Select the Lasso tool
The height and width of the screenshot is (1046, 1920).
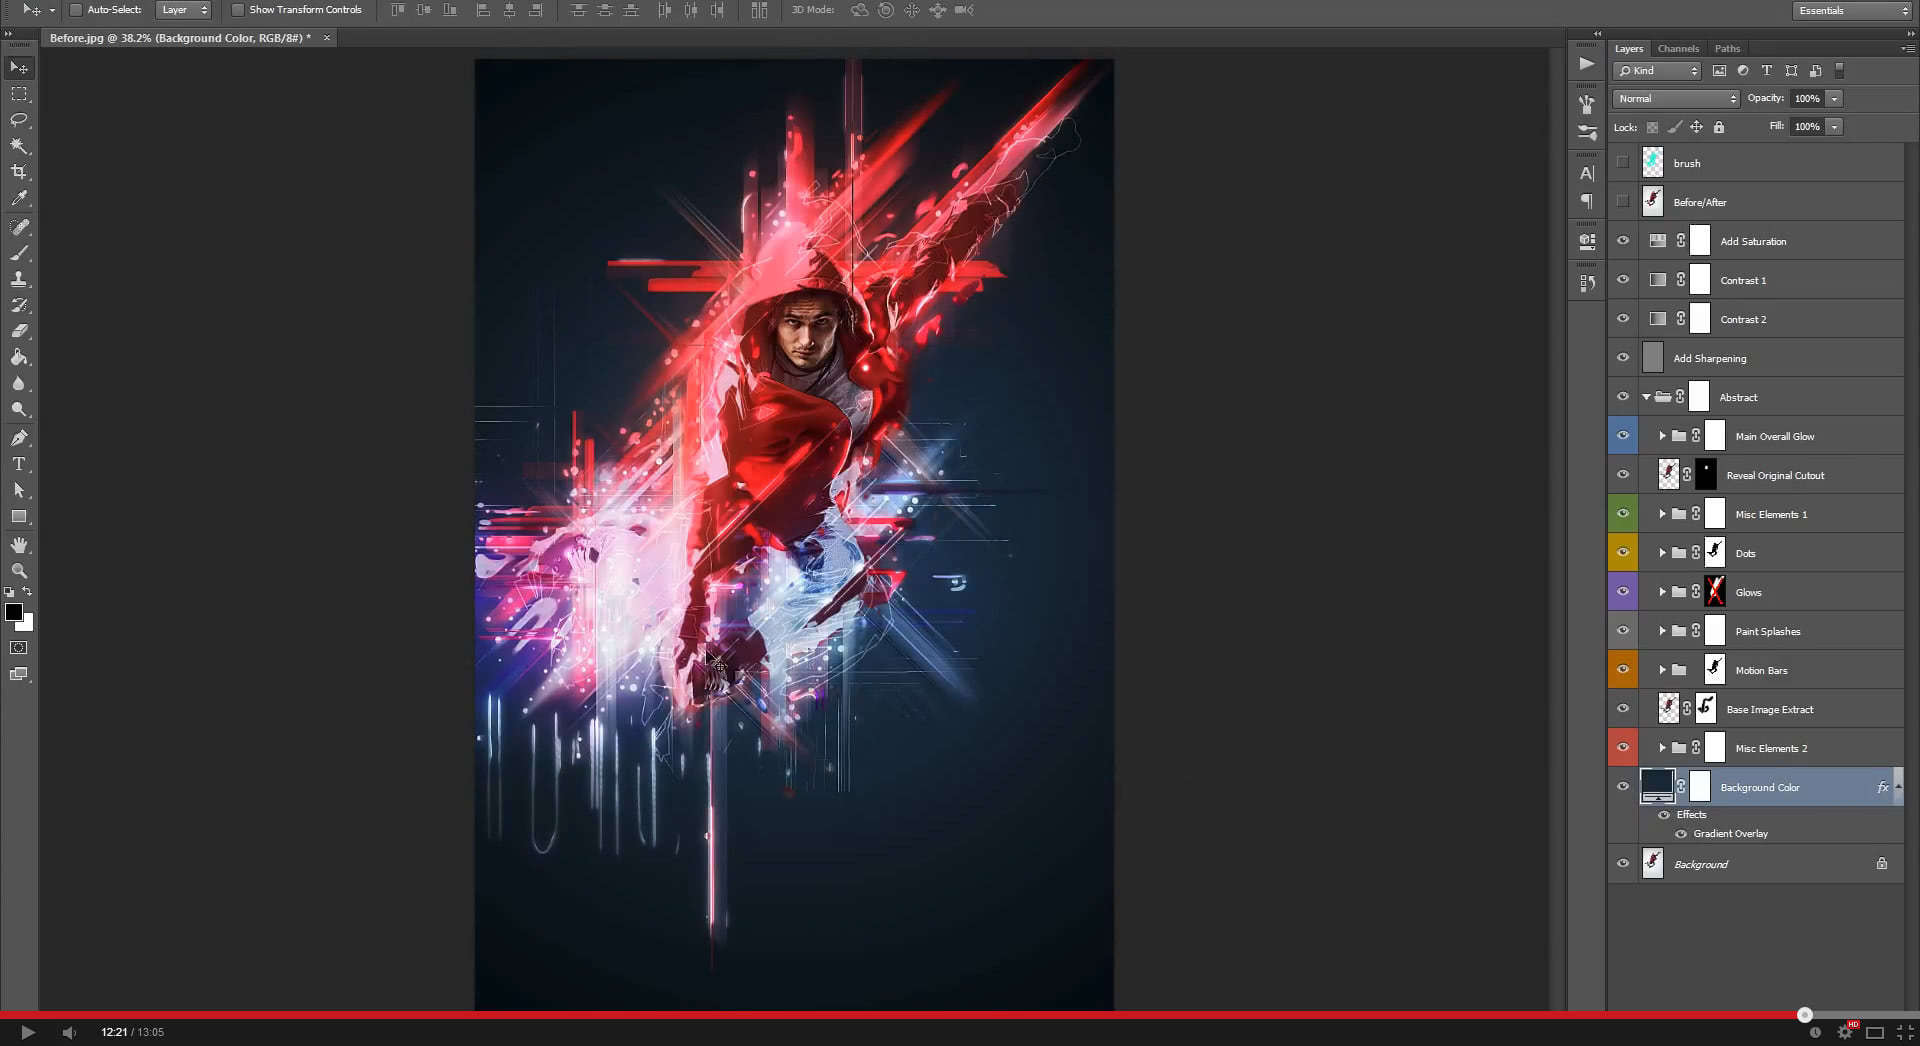(19, 120)
